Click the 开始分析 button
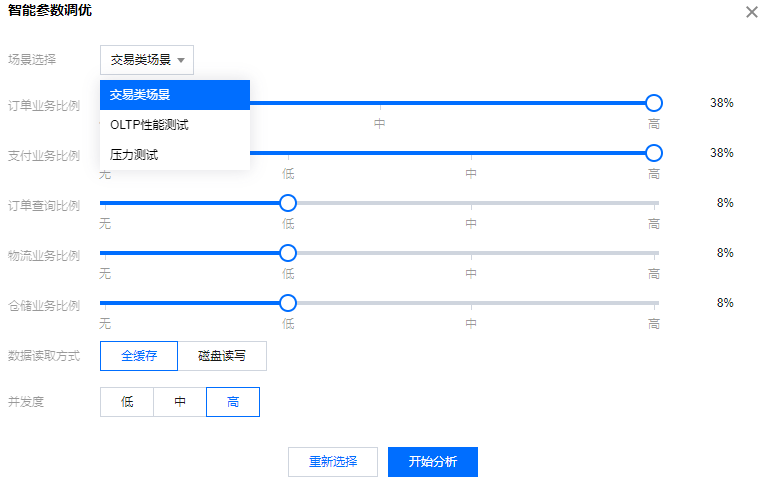762x484 pixels. pyautogui.click(x=433, y=462)
